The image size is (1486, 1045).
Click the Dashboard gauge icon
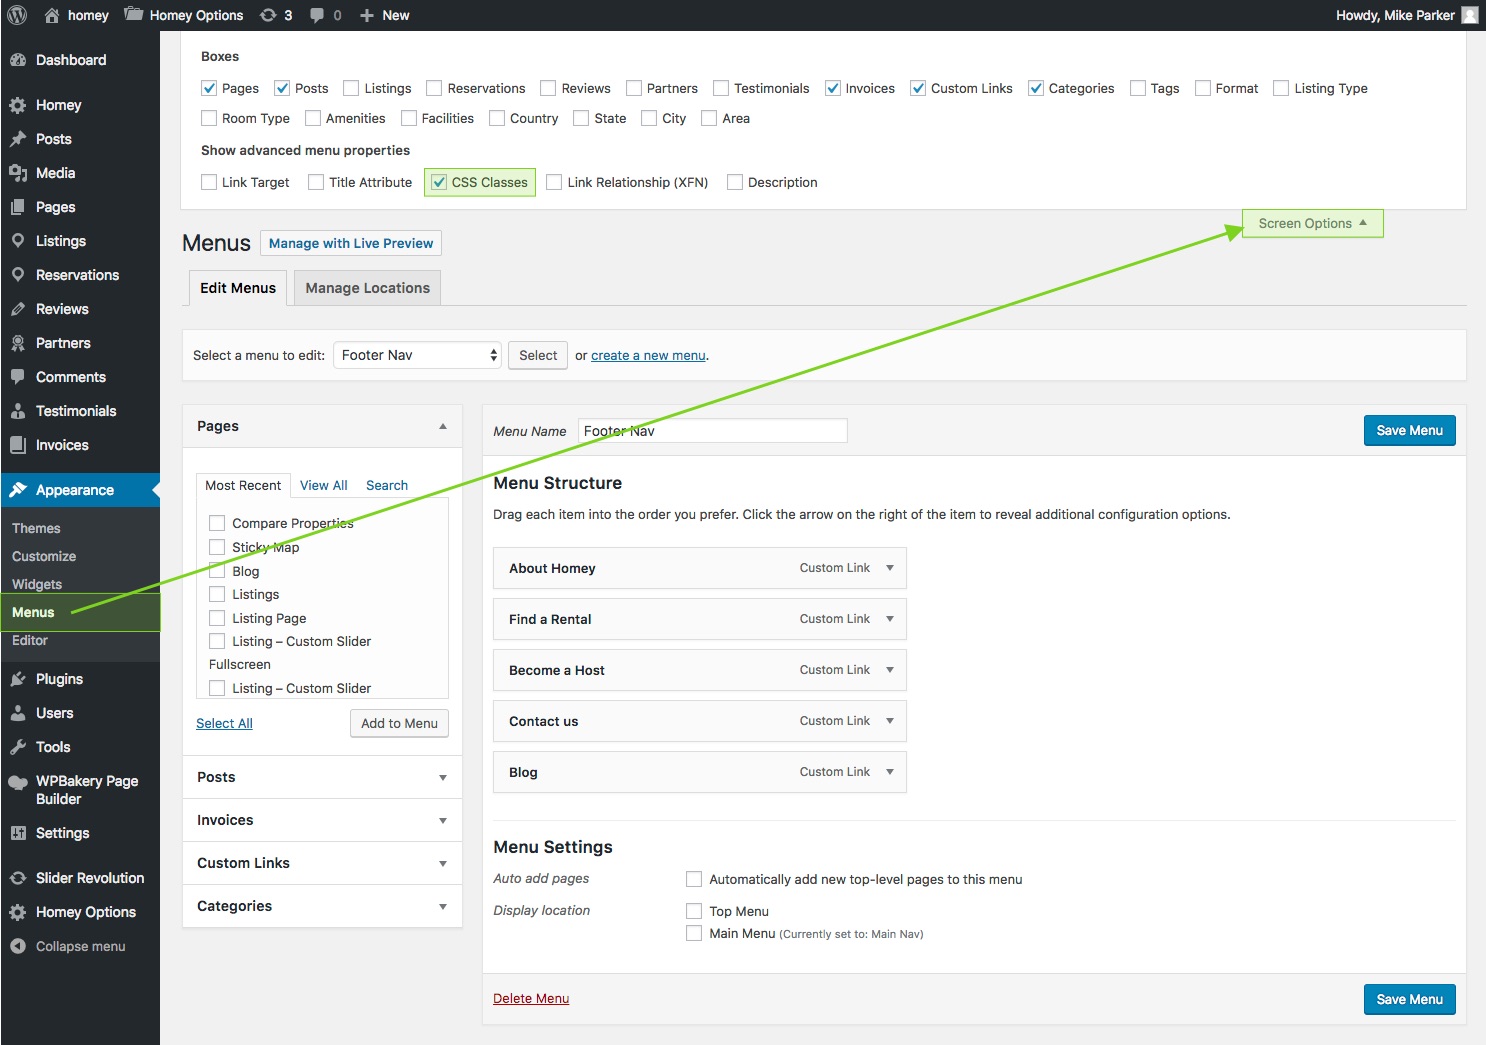pos(18,60)
